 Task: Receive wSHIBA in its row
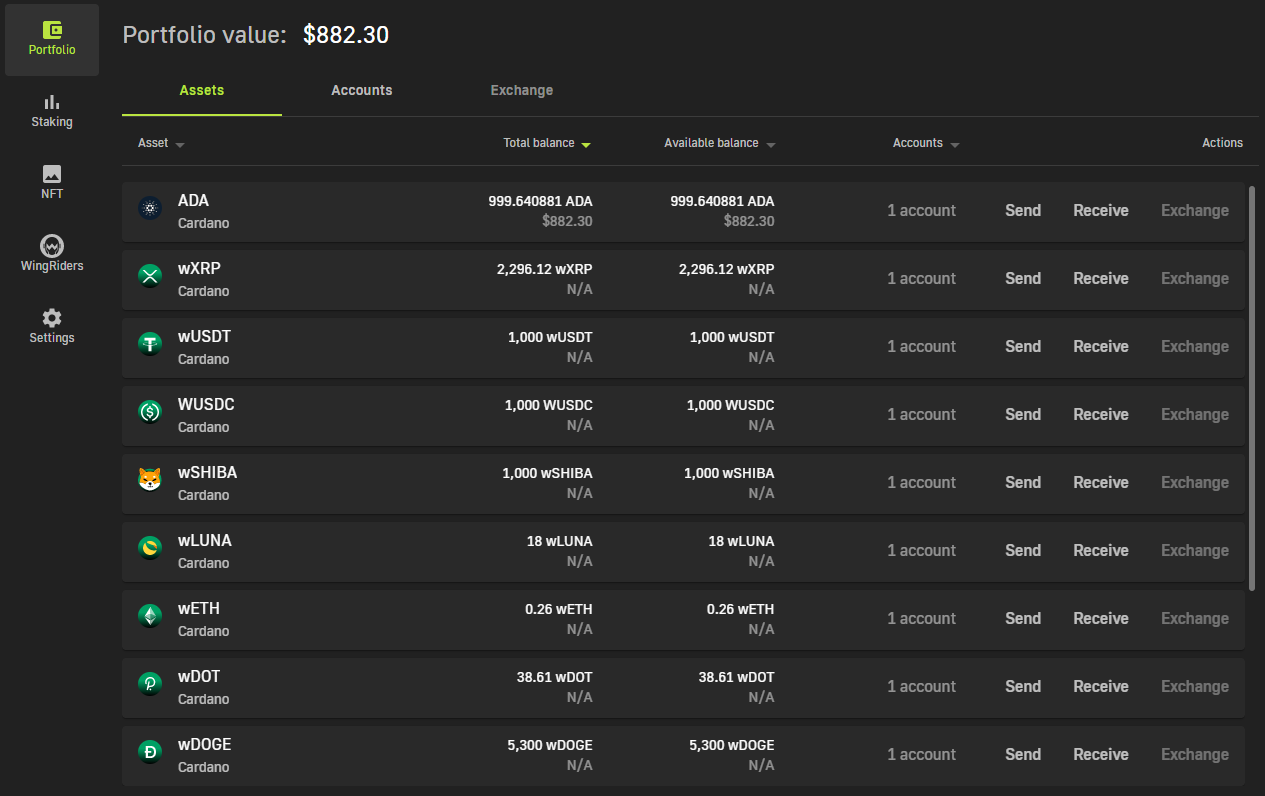coord(1101,482)
